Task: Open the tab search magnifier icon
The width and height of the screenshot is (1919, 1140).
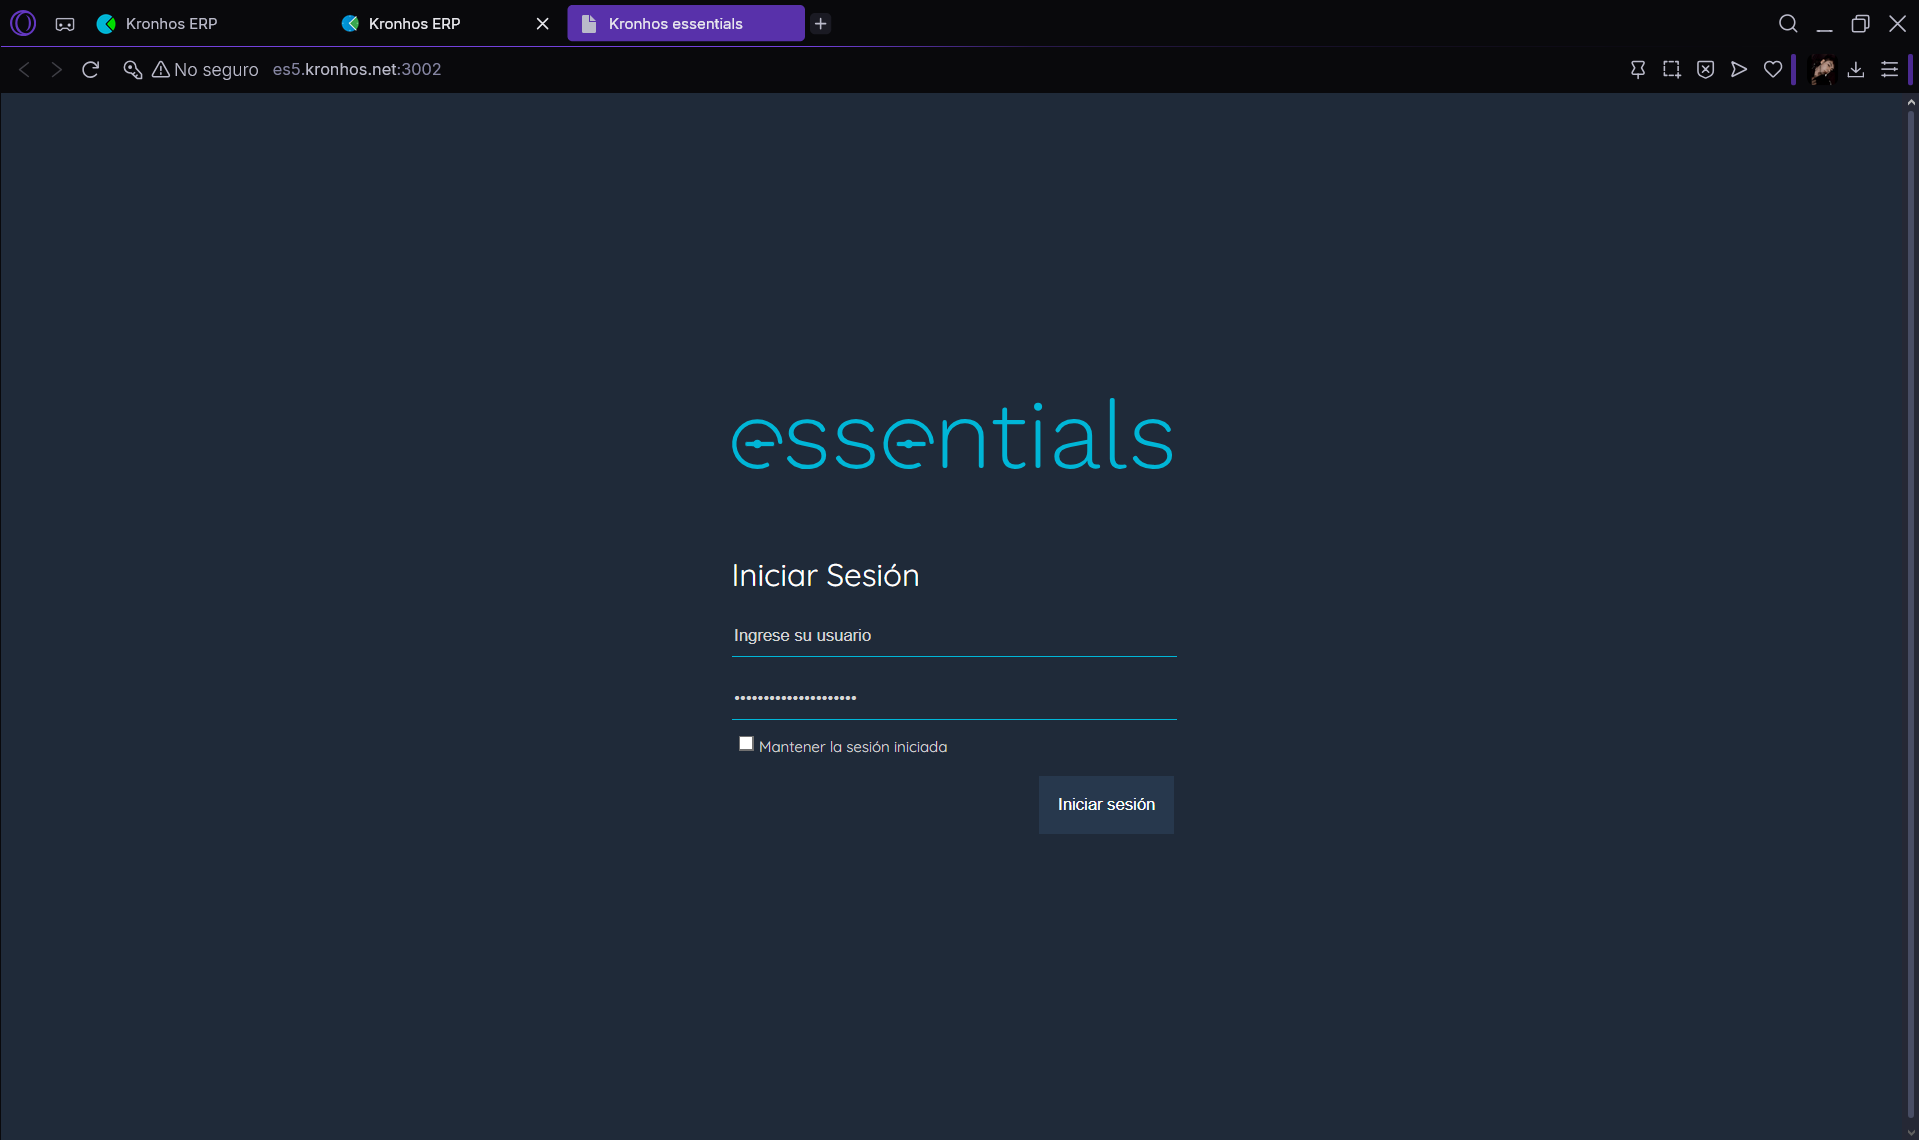Action: 1788,23
